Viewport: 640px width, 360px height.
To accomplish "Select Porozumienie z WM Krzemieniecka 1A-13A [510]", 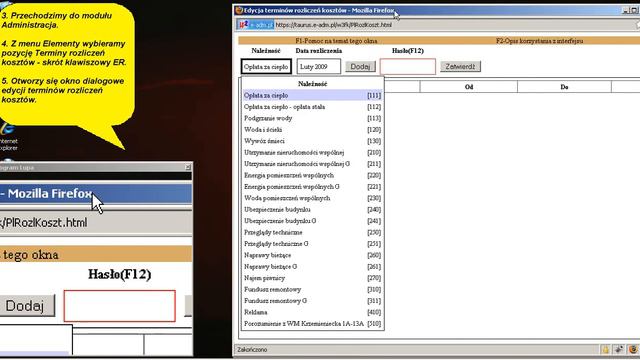I will click(313, 324).
